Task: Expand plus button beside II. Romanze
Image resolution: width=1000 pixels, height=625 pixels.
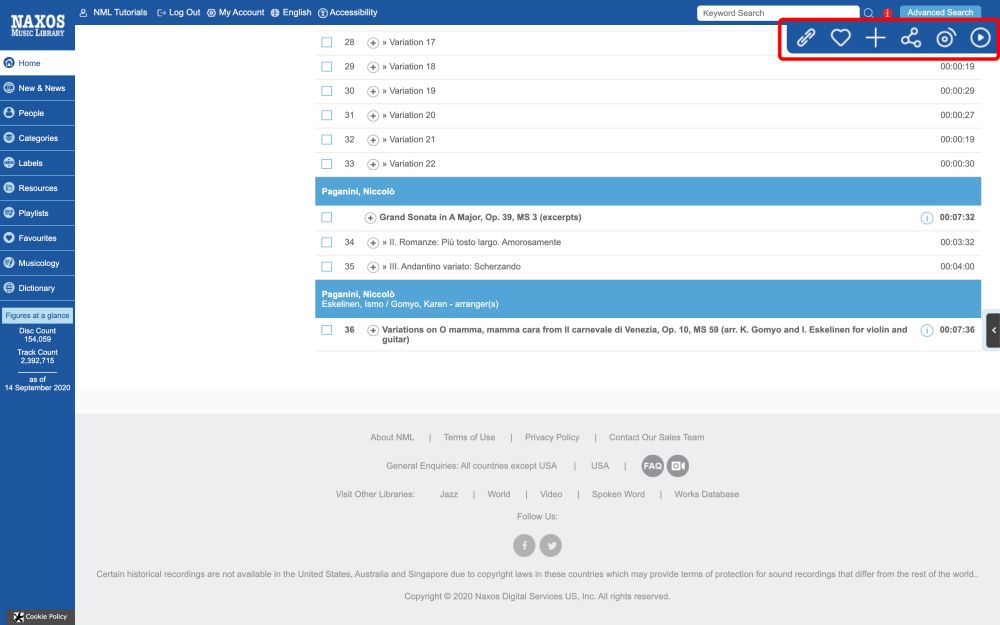Action: (373, 243)
